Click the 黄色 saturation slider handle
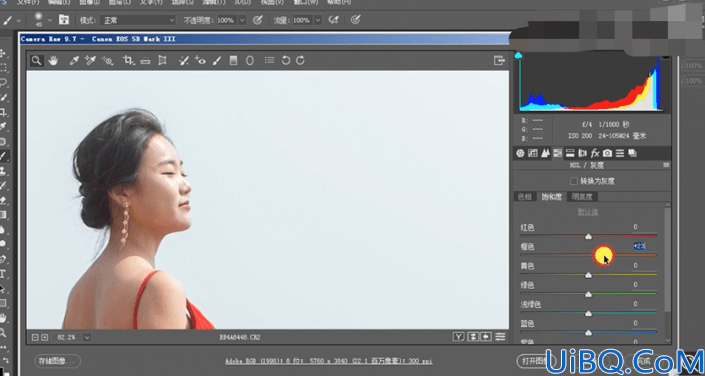 point(588,275)
